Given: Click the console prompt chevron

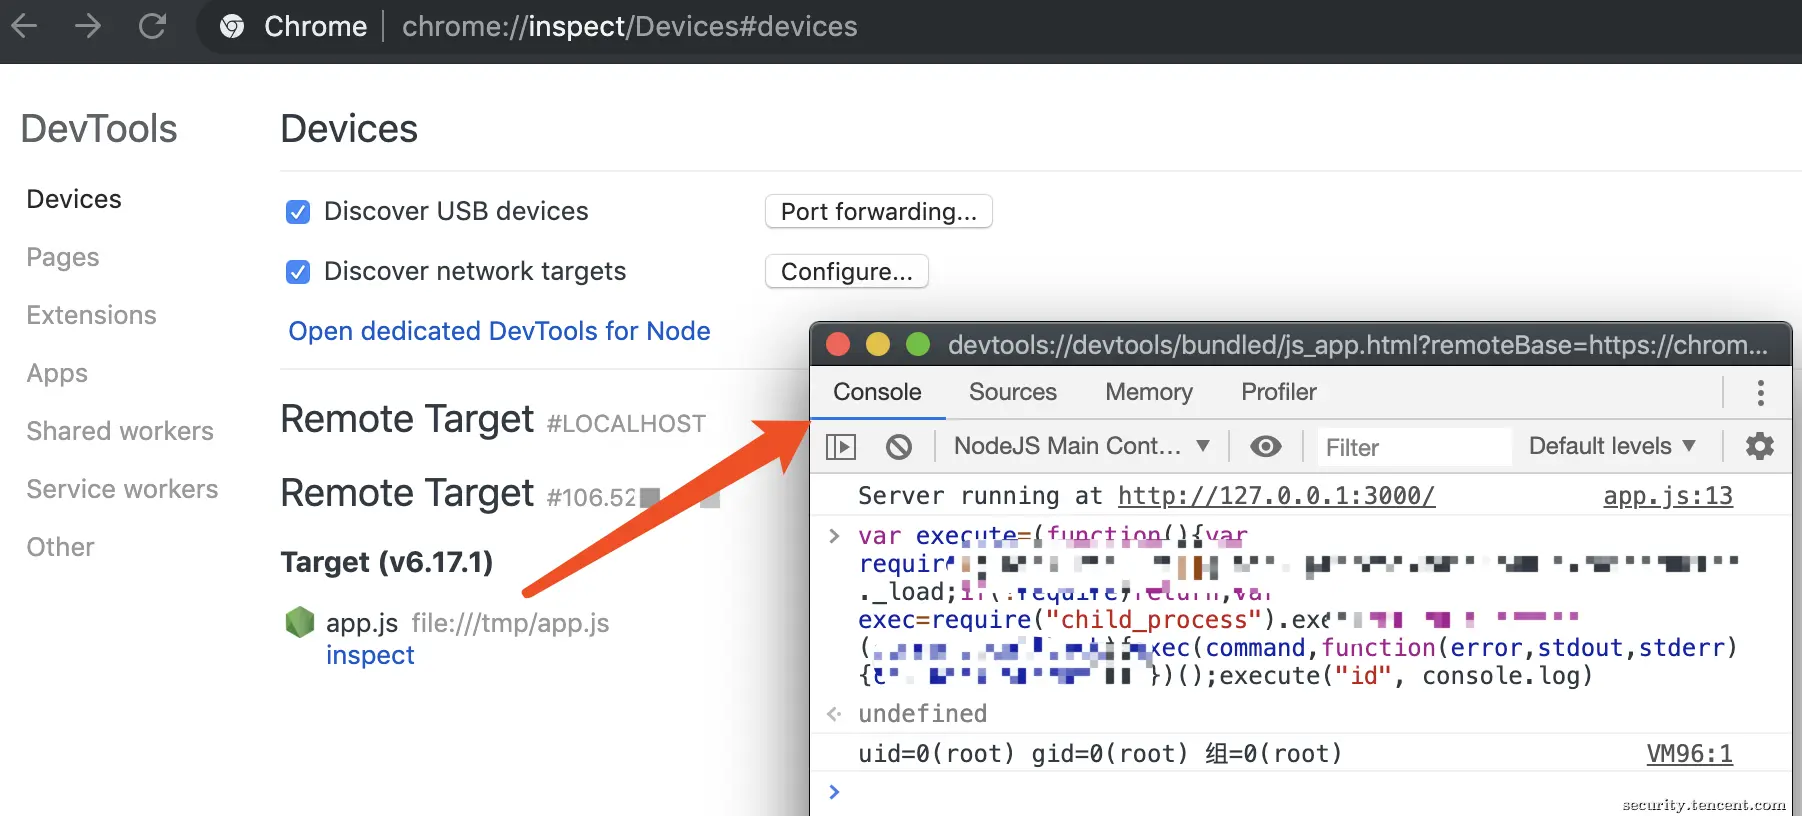Looking at the screenshot, I should 834,792.
